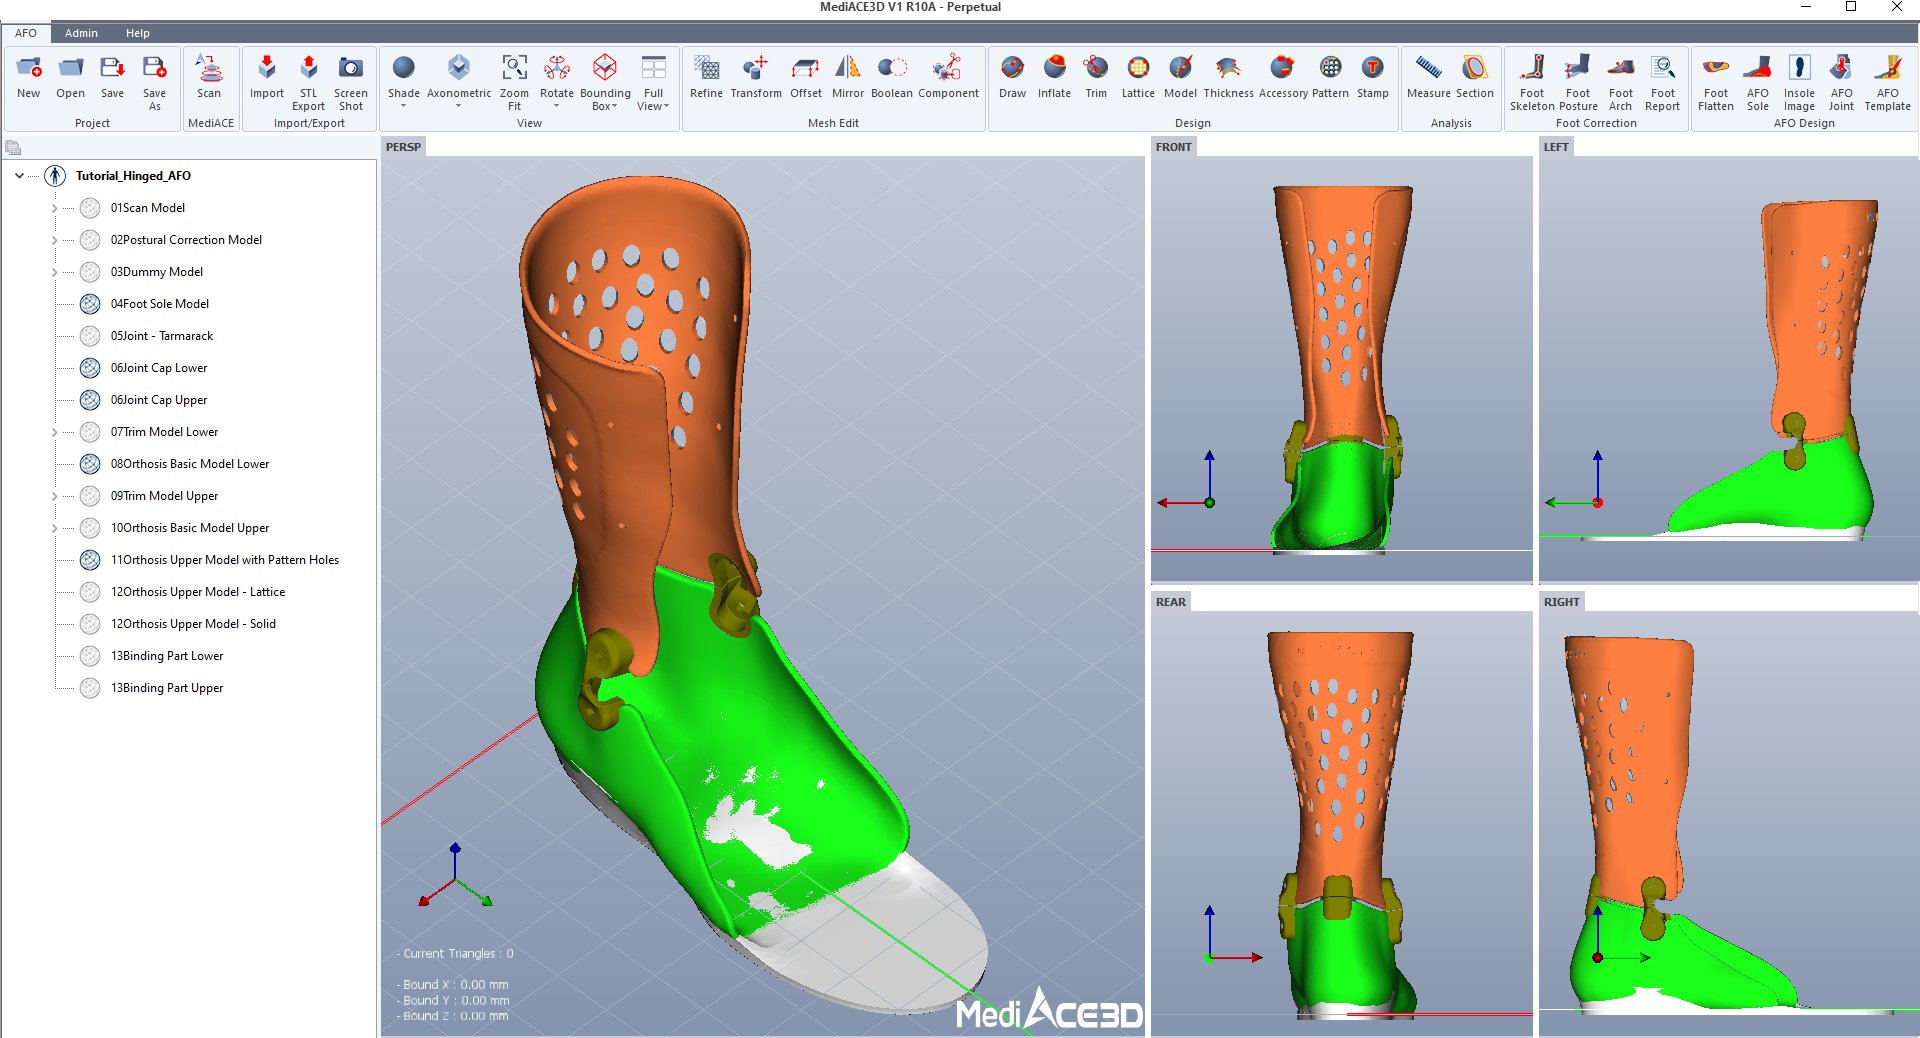Image resolution: width=1920 pixels, height=1038 pixels.
Task: Collapse the Tutorial_Hinged_AFO tree root
Action: click(x=19, y=176)
